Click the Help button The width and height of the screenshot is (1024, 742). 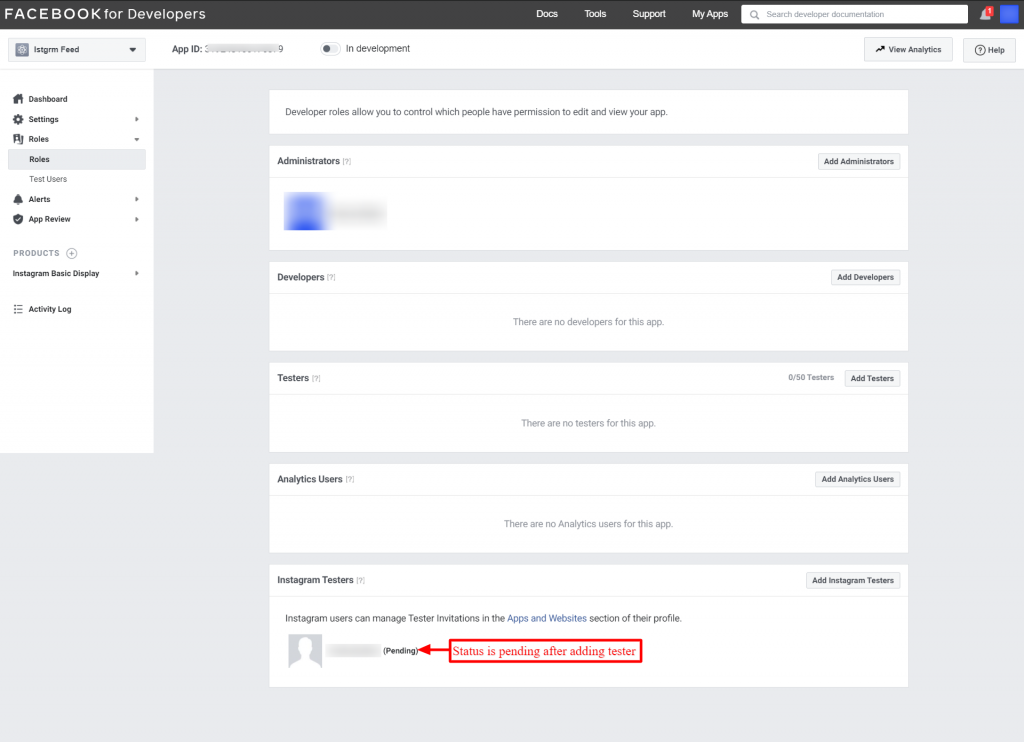(x=989, y=50)
